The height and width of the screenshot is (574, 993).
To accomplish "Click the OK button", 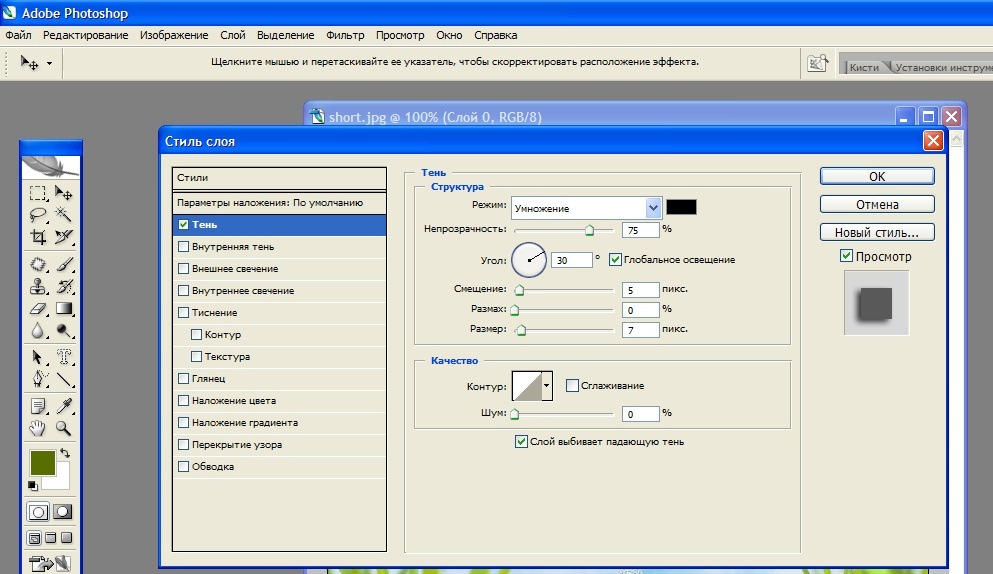I will coord(876,176).
